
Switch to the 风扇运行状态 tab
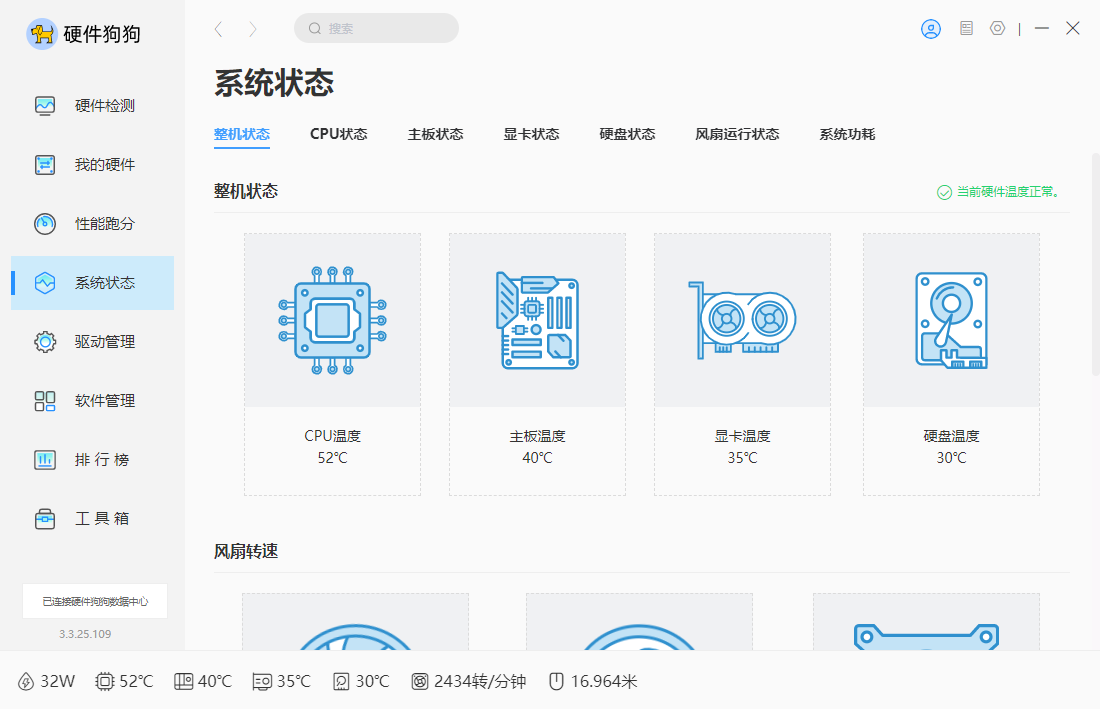[737, 134]
